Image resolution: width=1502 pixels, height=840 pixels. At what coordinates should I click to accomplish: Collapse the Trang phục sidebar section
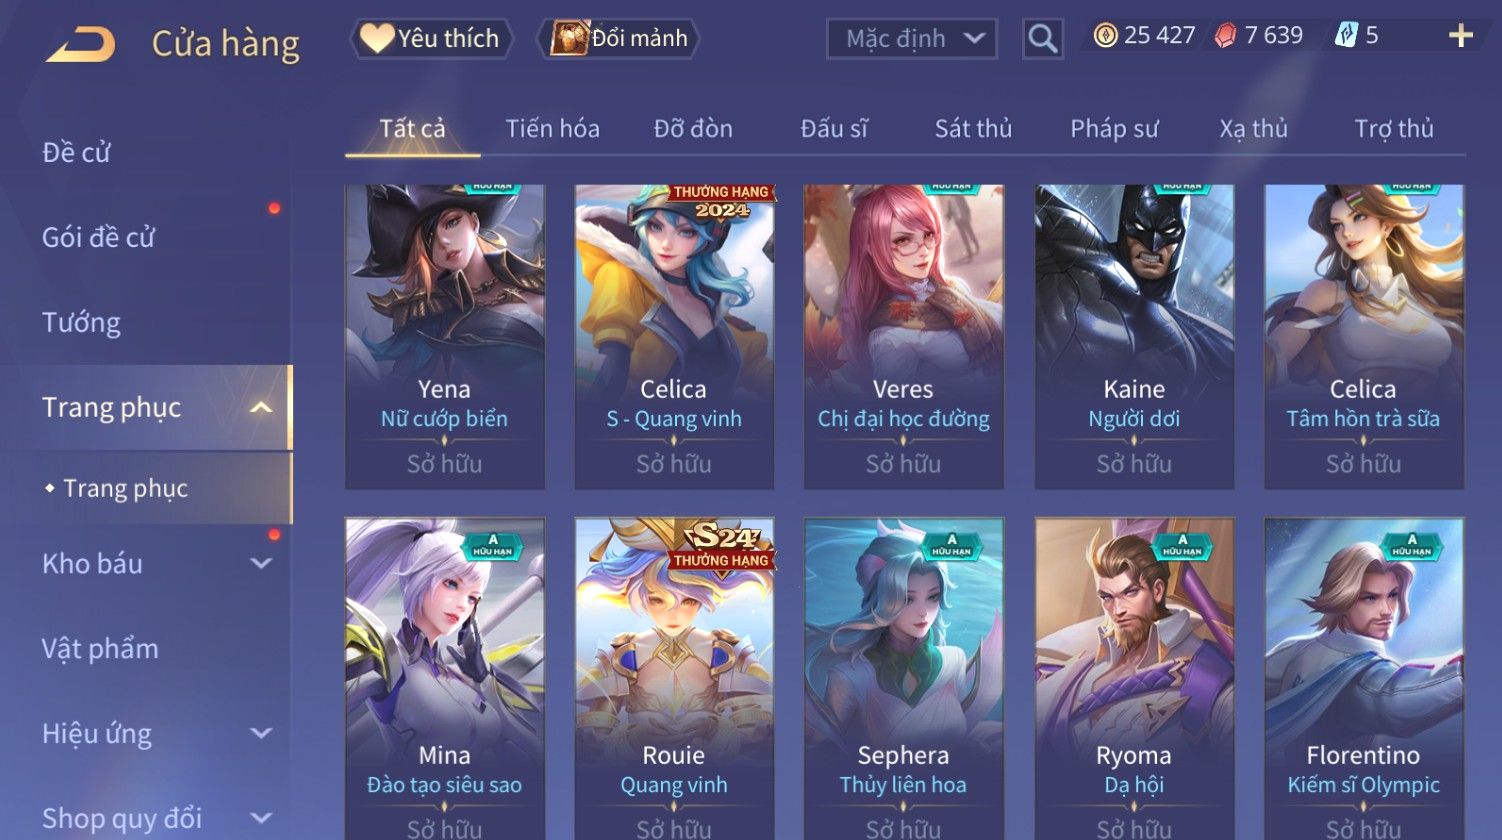260,408
